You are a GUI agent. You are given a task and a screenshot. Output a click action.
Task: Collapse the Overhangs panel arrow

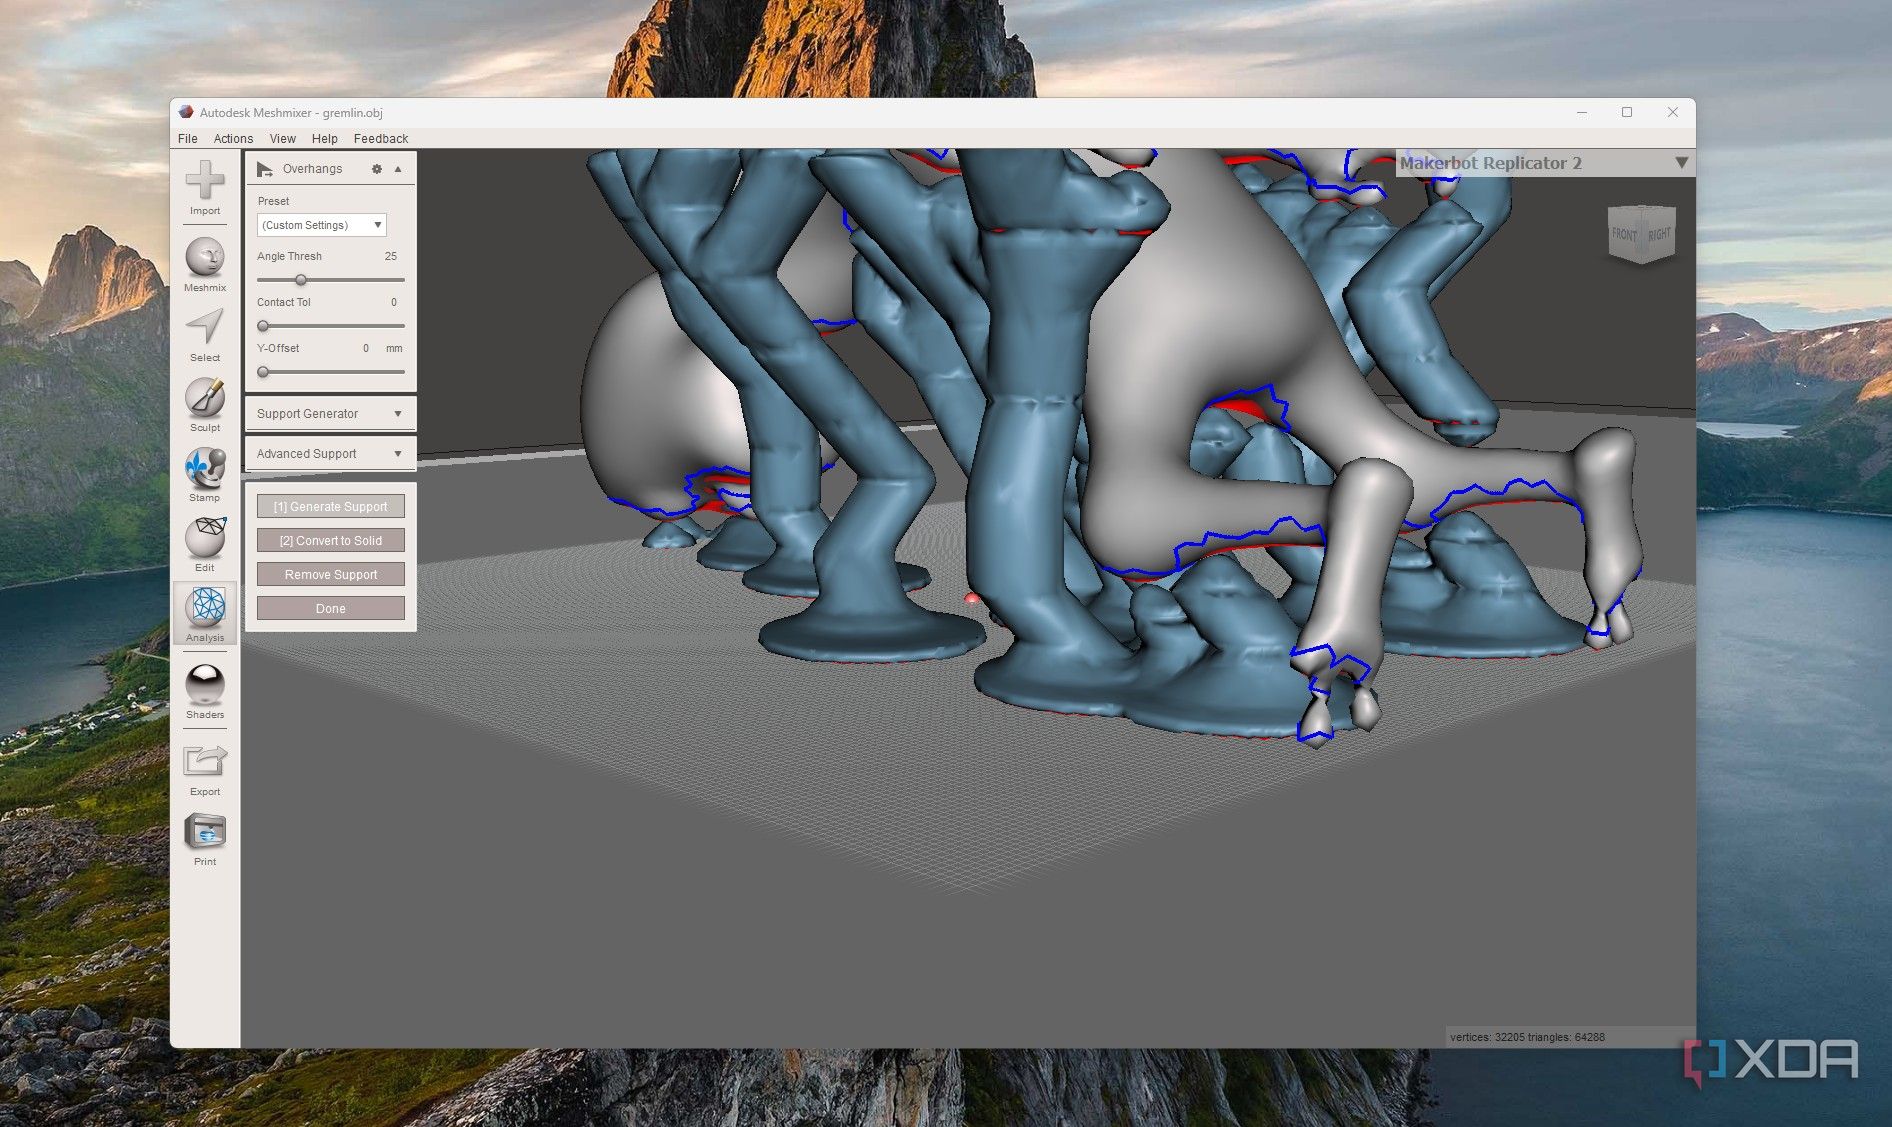(x=398, y=169)
